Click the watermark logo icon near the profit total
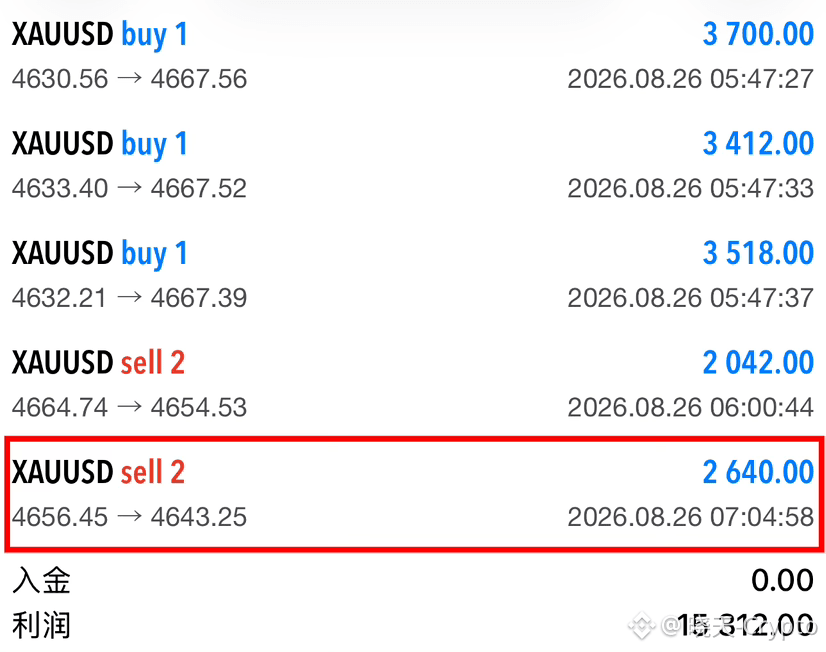The image size is (826, 652). [x=641, y=626]
